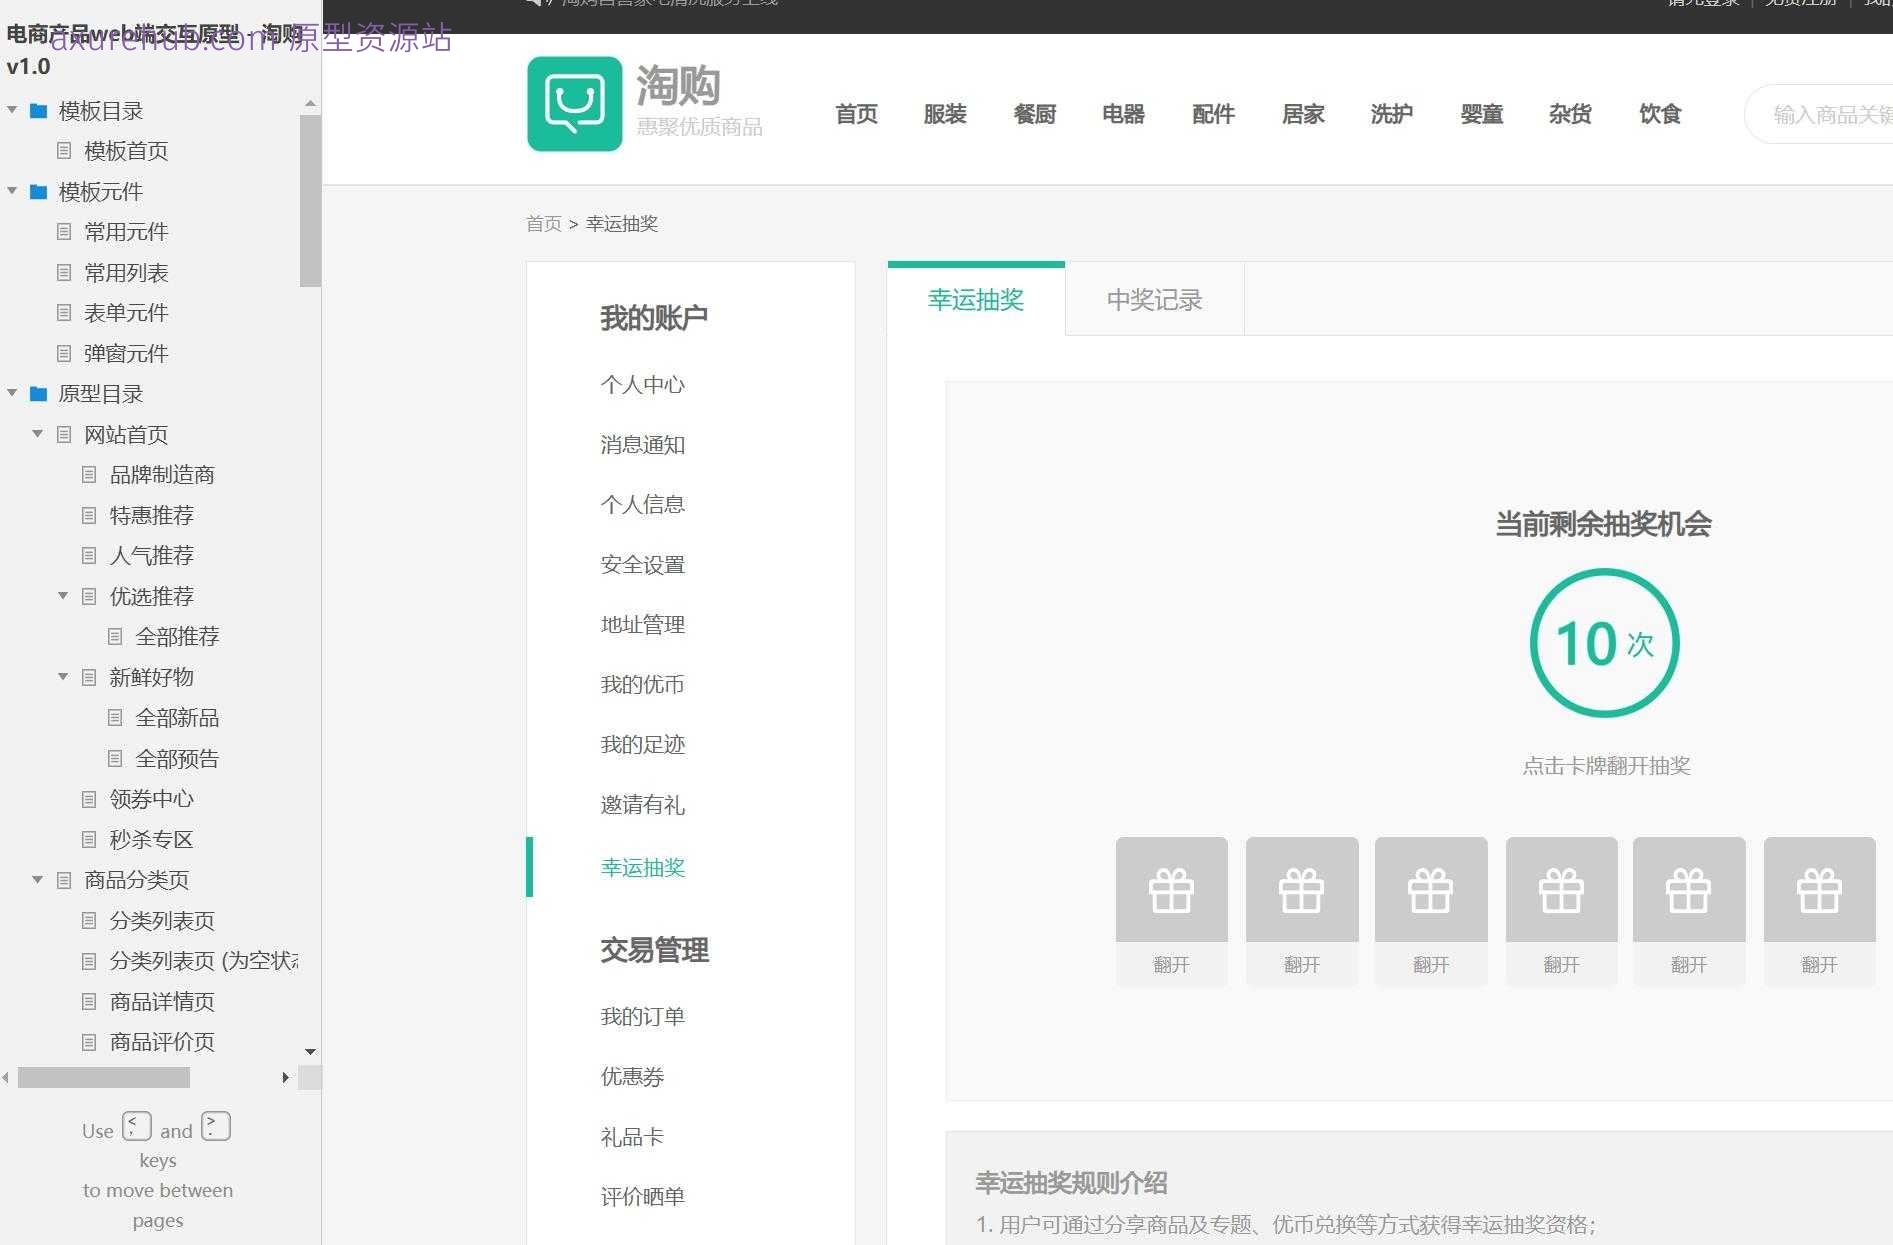Open 我的订单 in the account sidebar
This screenshot has height=1245, width=1893.
coord(642,1016)
